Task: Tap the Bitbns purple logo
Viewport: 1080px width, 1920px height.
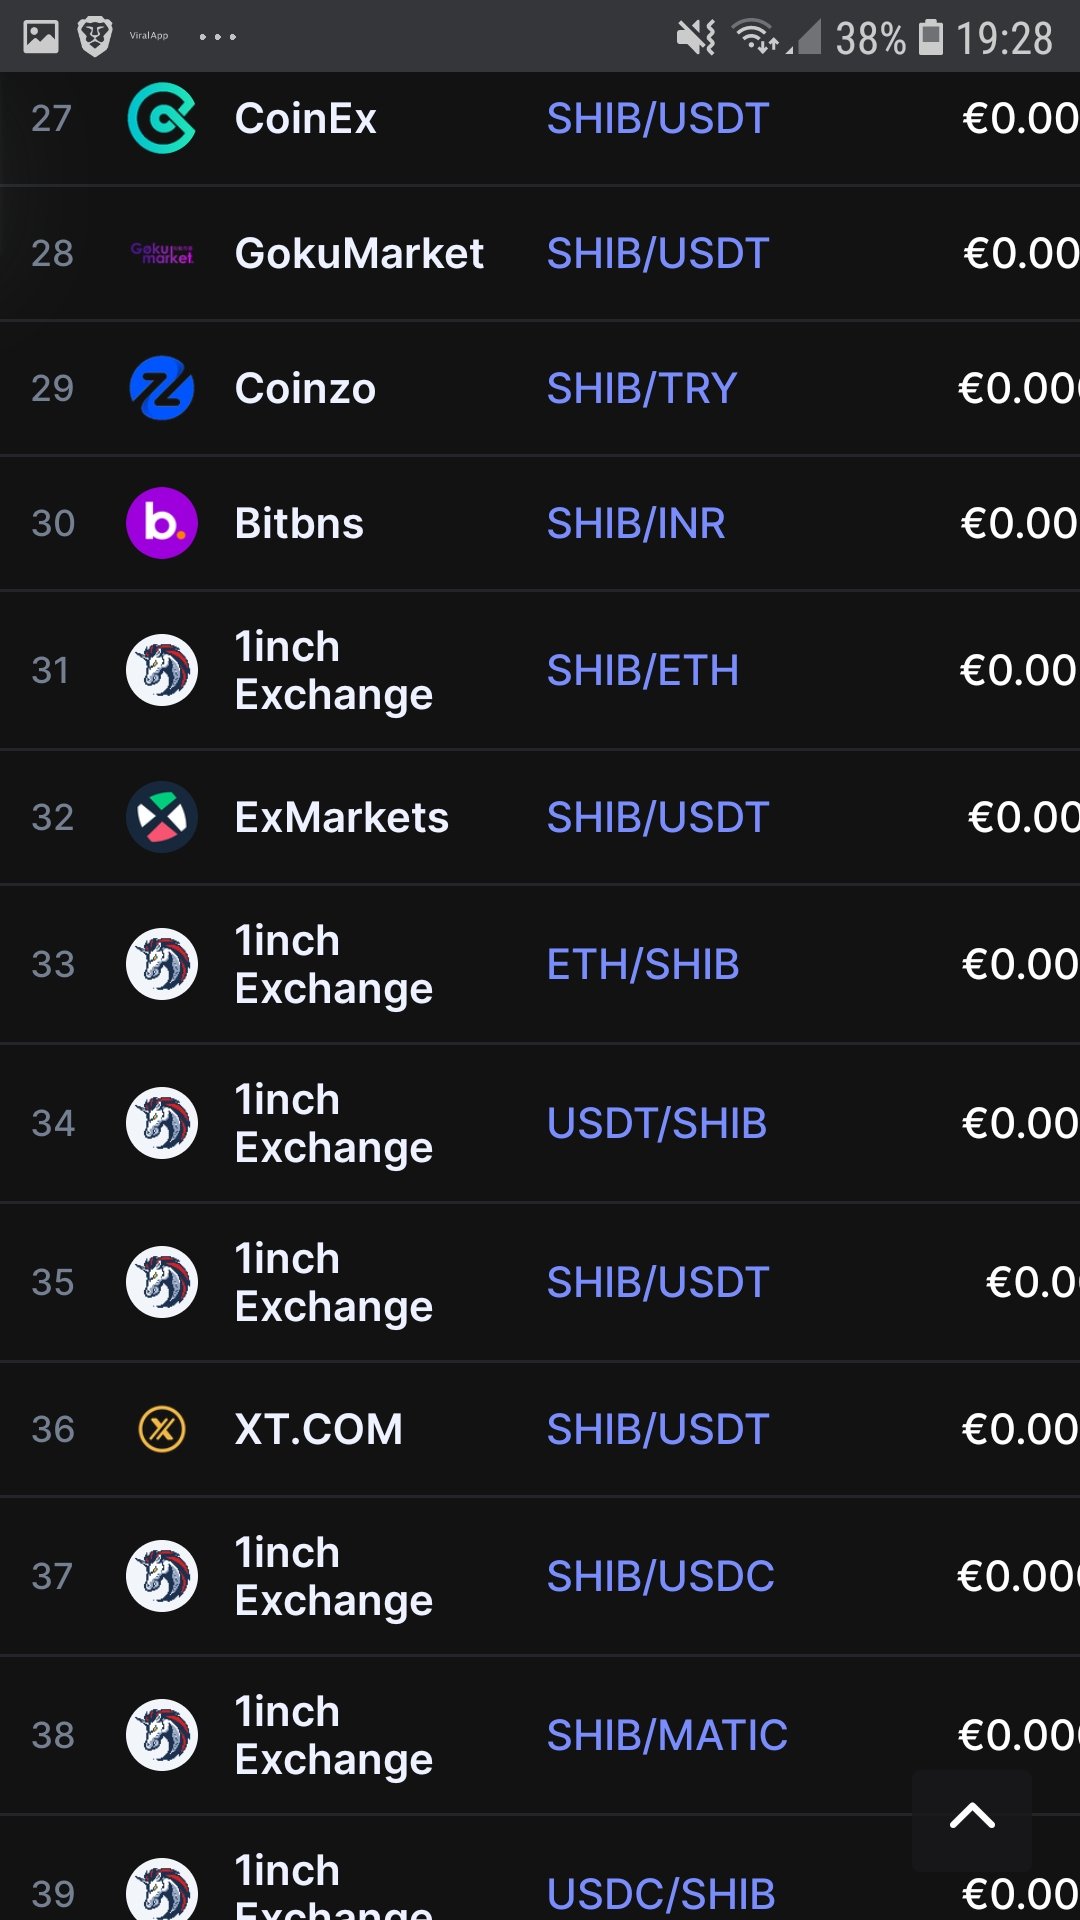Action: (x=162, y=523)
